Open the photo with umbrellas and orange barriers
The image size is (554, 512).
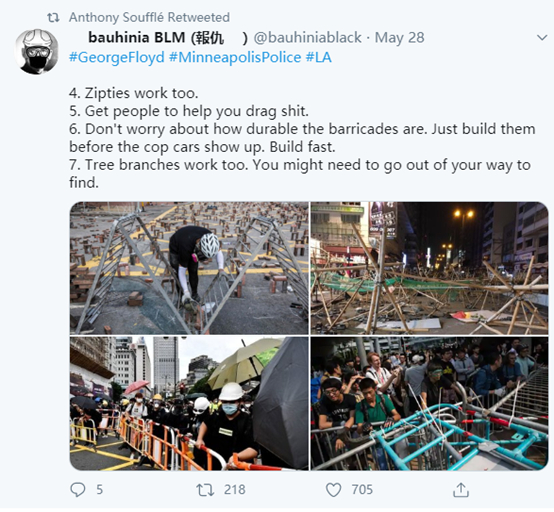(x=189, y=404)
